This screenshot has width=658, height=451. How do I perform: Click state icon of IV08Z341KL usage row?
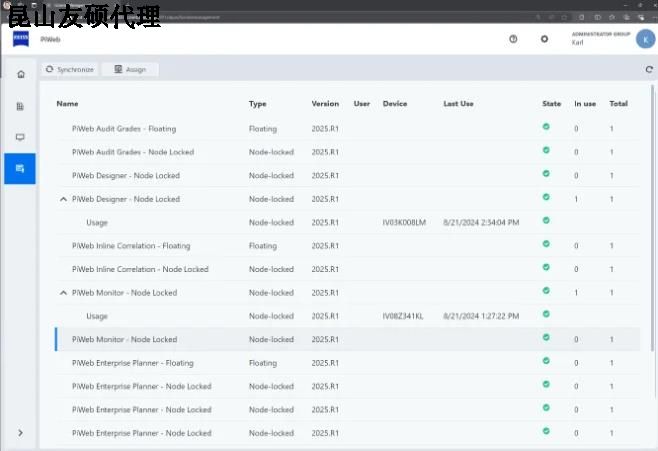pyautogui.click(x=546, y=314)
